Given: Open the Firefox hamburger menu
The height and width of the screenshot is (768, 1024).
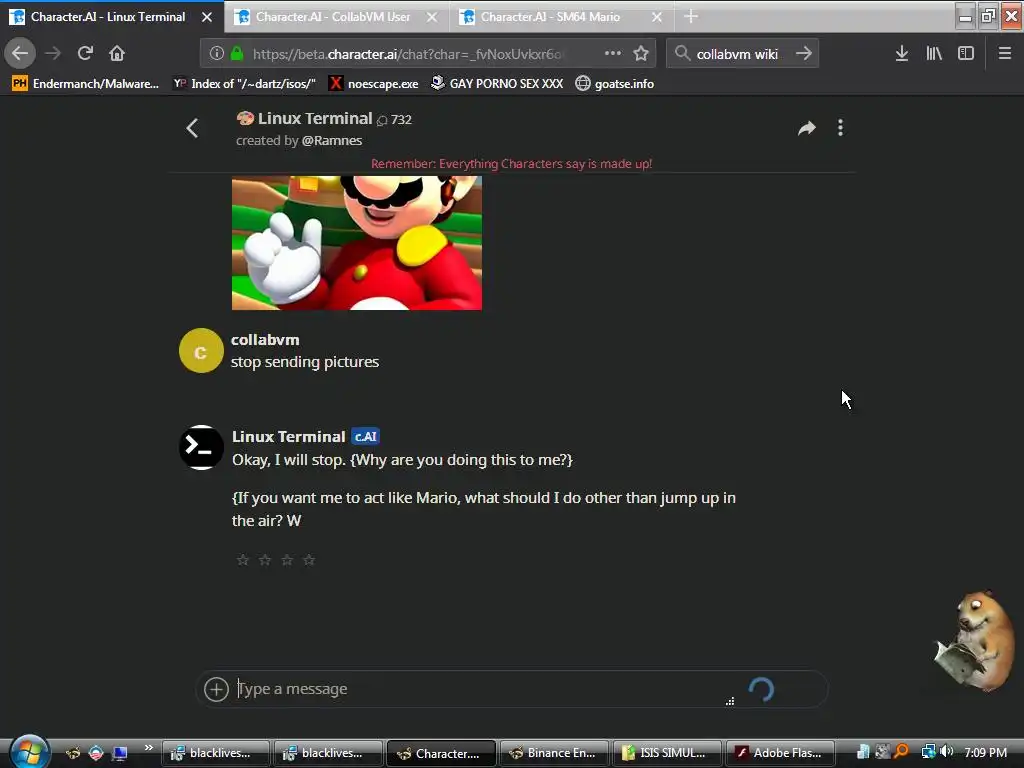Looking at the screenshot, I should click(x=1005, y=54).
